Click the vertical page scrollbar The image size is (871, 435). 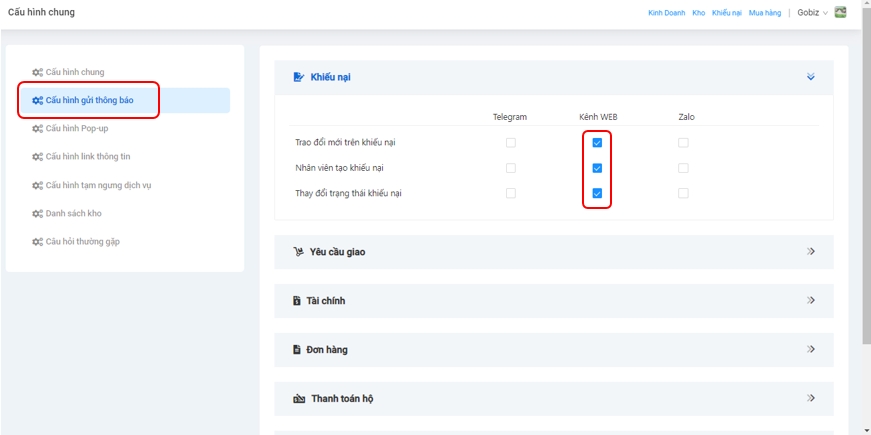coord(865,200)
